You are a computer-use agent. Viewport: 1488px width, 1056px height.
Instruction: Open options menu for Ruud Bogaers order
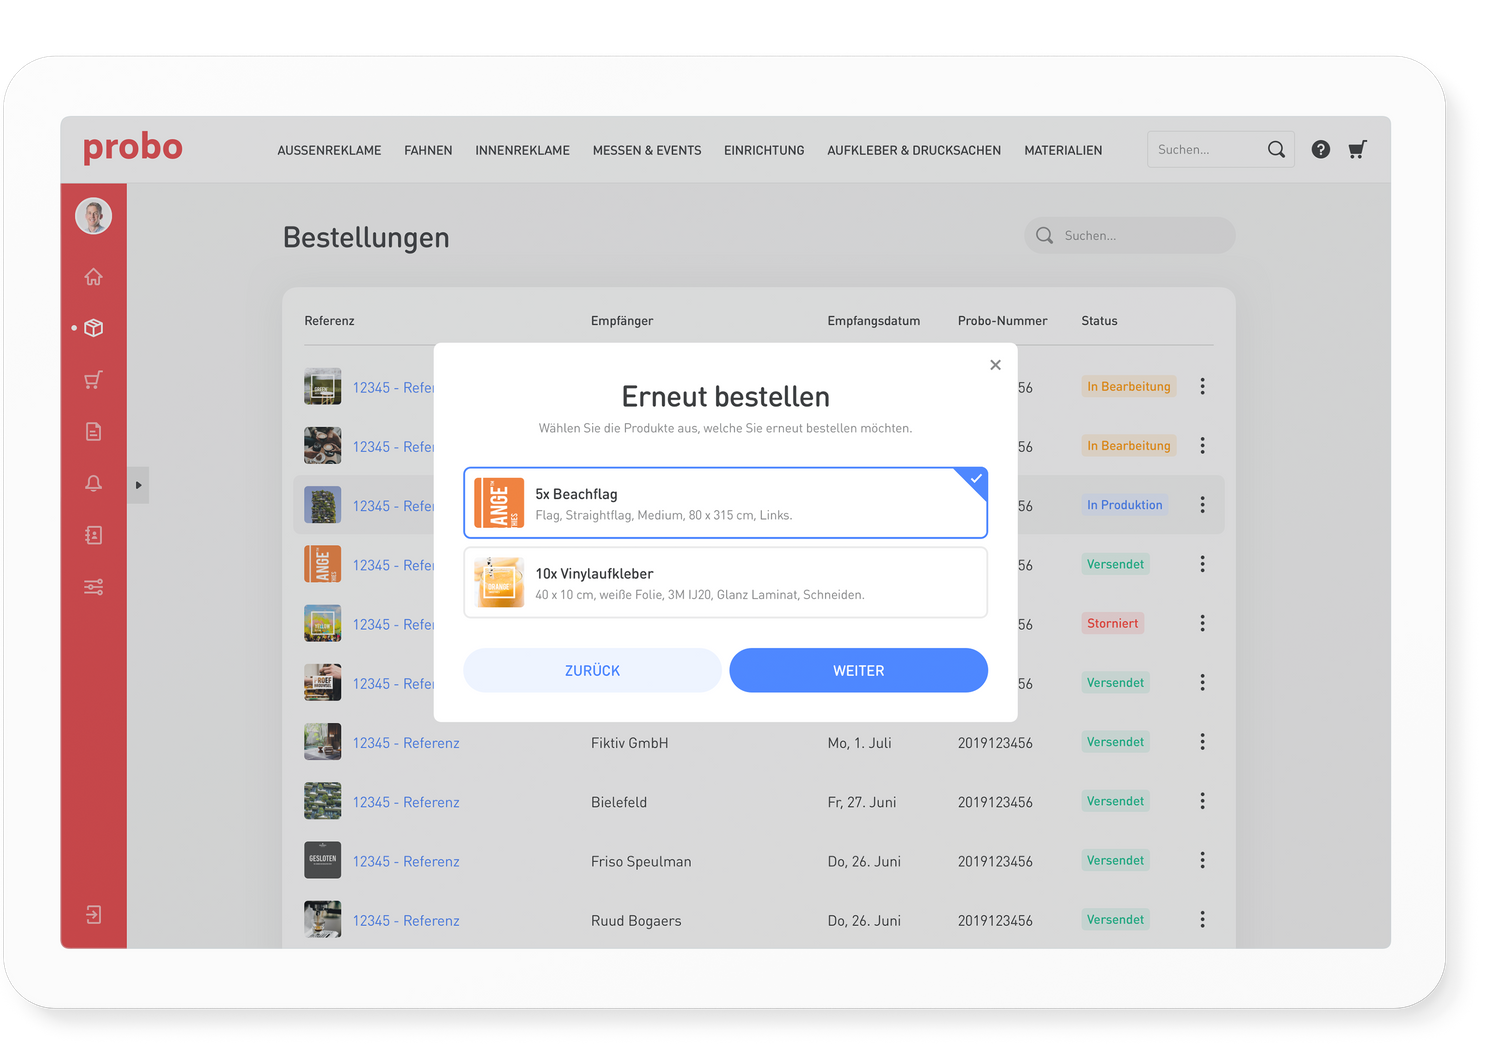point(1202,919)
